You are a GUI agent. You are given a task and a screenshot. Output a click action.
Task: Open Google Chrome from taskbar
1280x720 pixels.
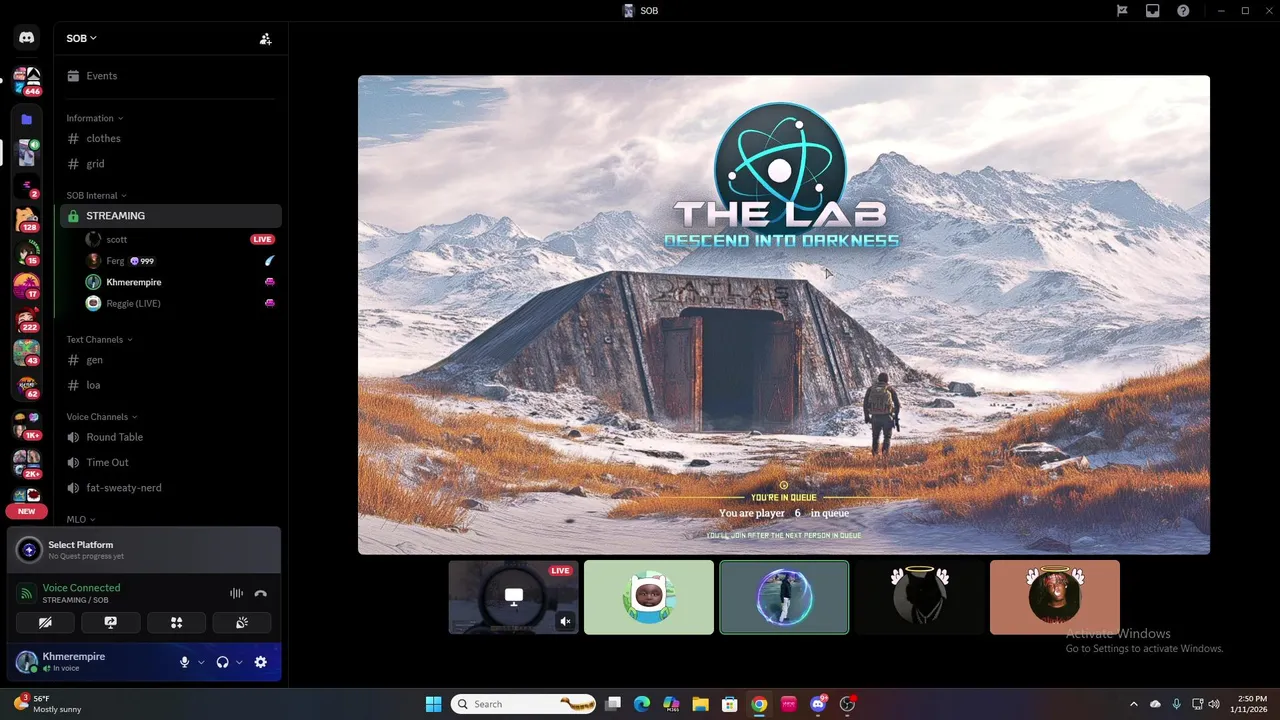coord(759,704)
